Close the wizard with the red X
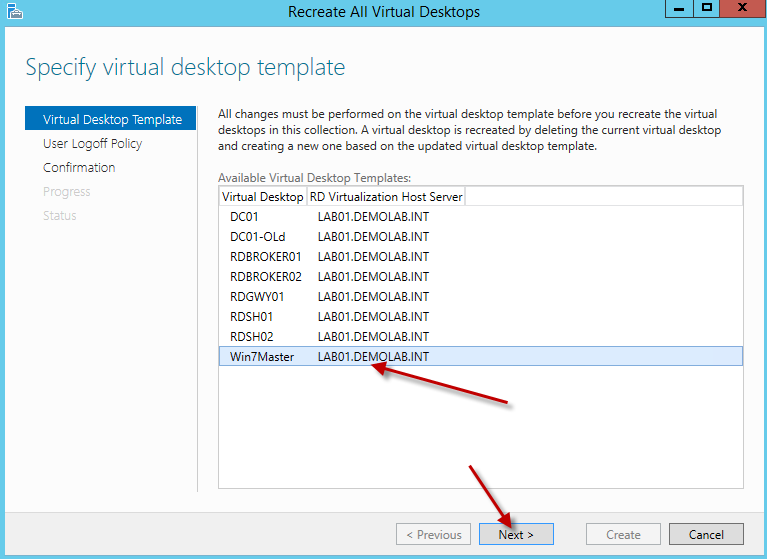 tap(741, 9)
